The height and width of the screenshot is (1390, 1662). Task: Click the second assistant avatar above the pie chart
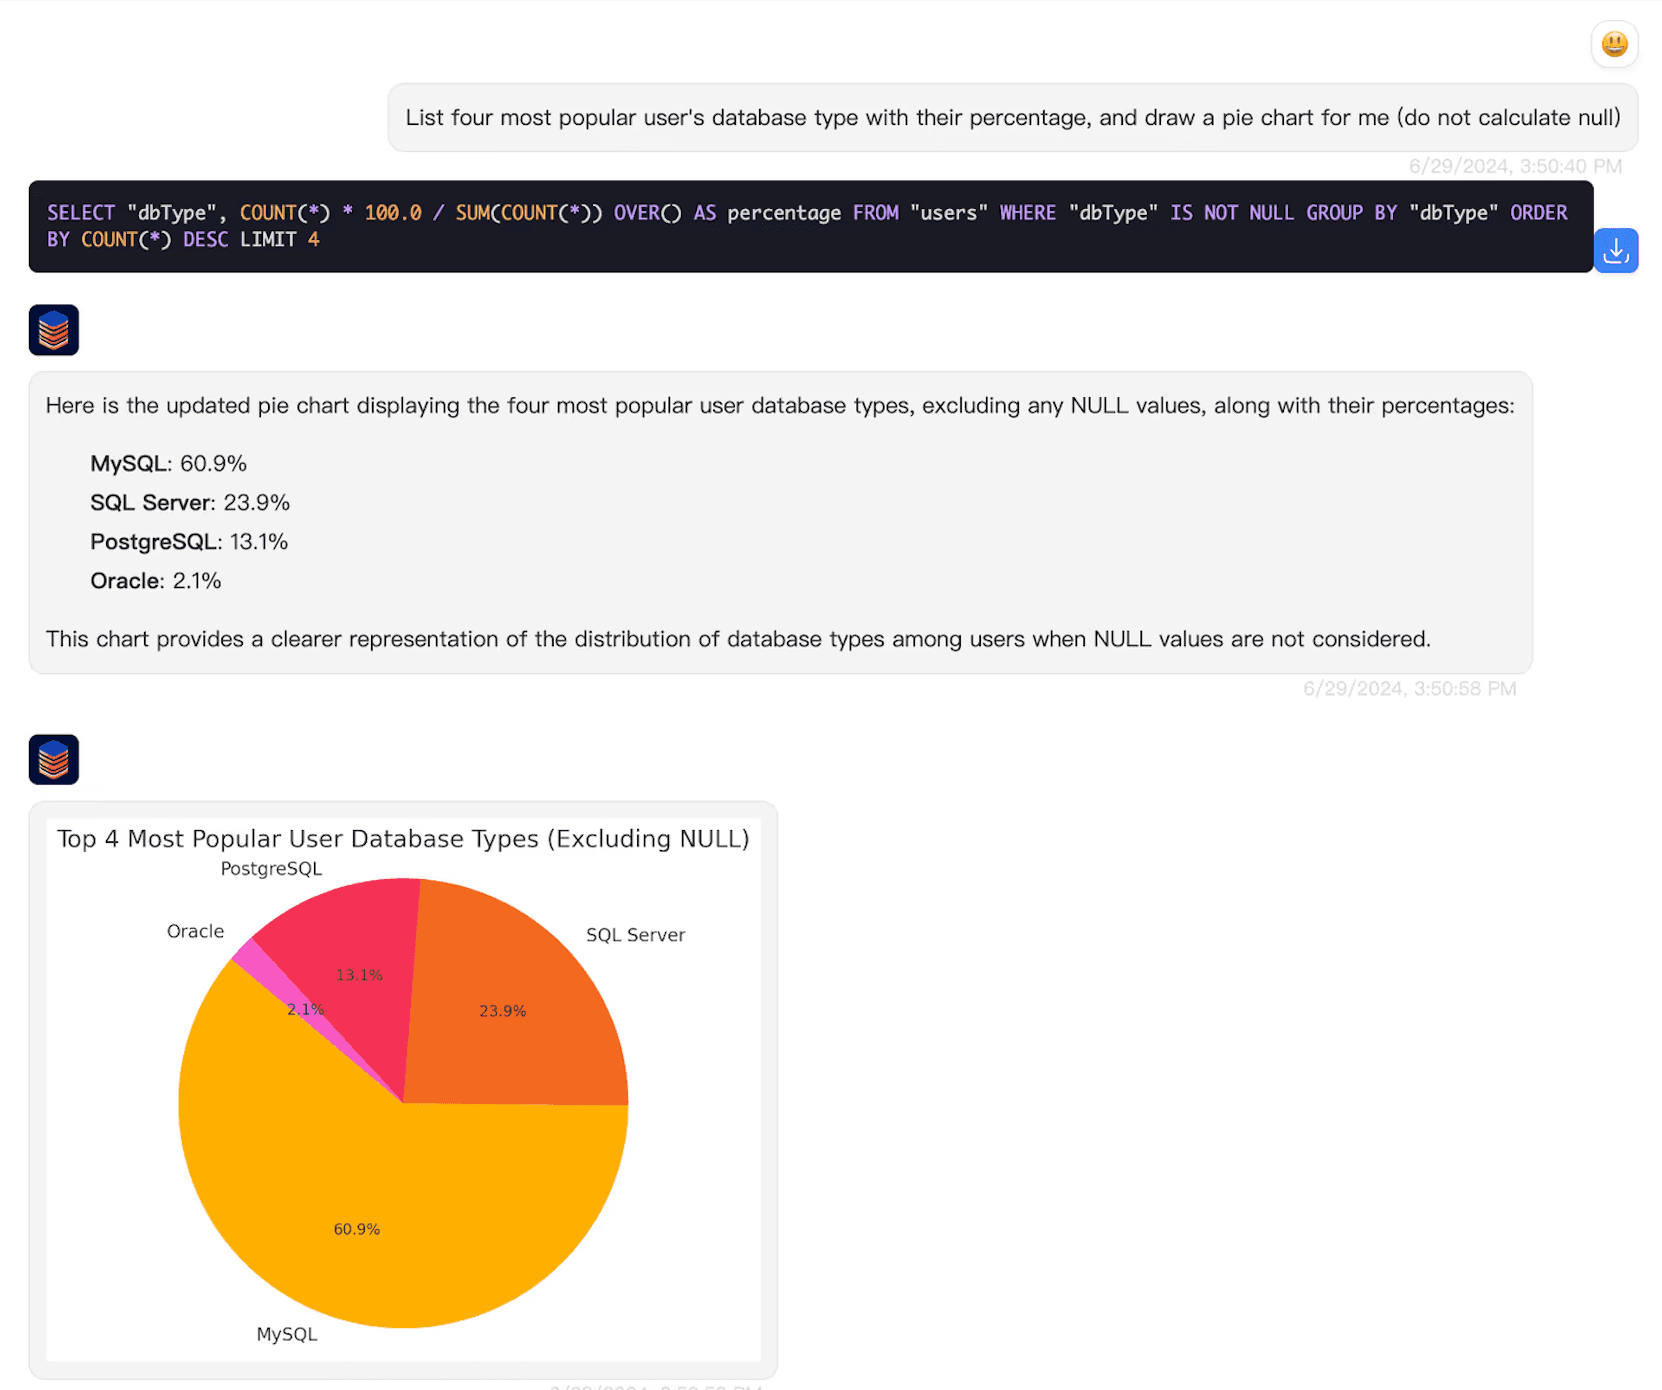click(x=53, y=759)
